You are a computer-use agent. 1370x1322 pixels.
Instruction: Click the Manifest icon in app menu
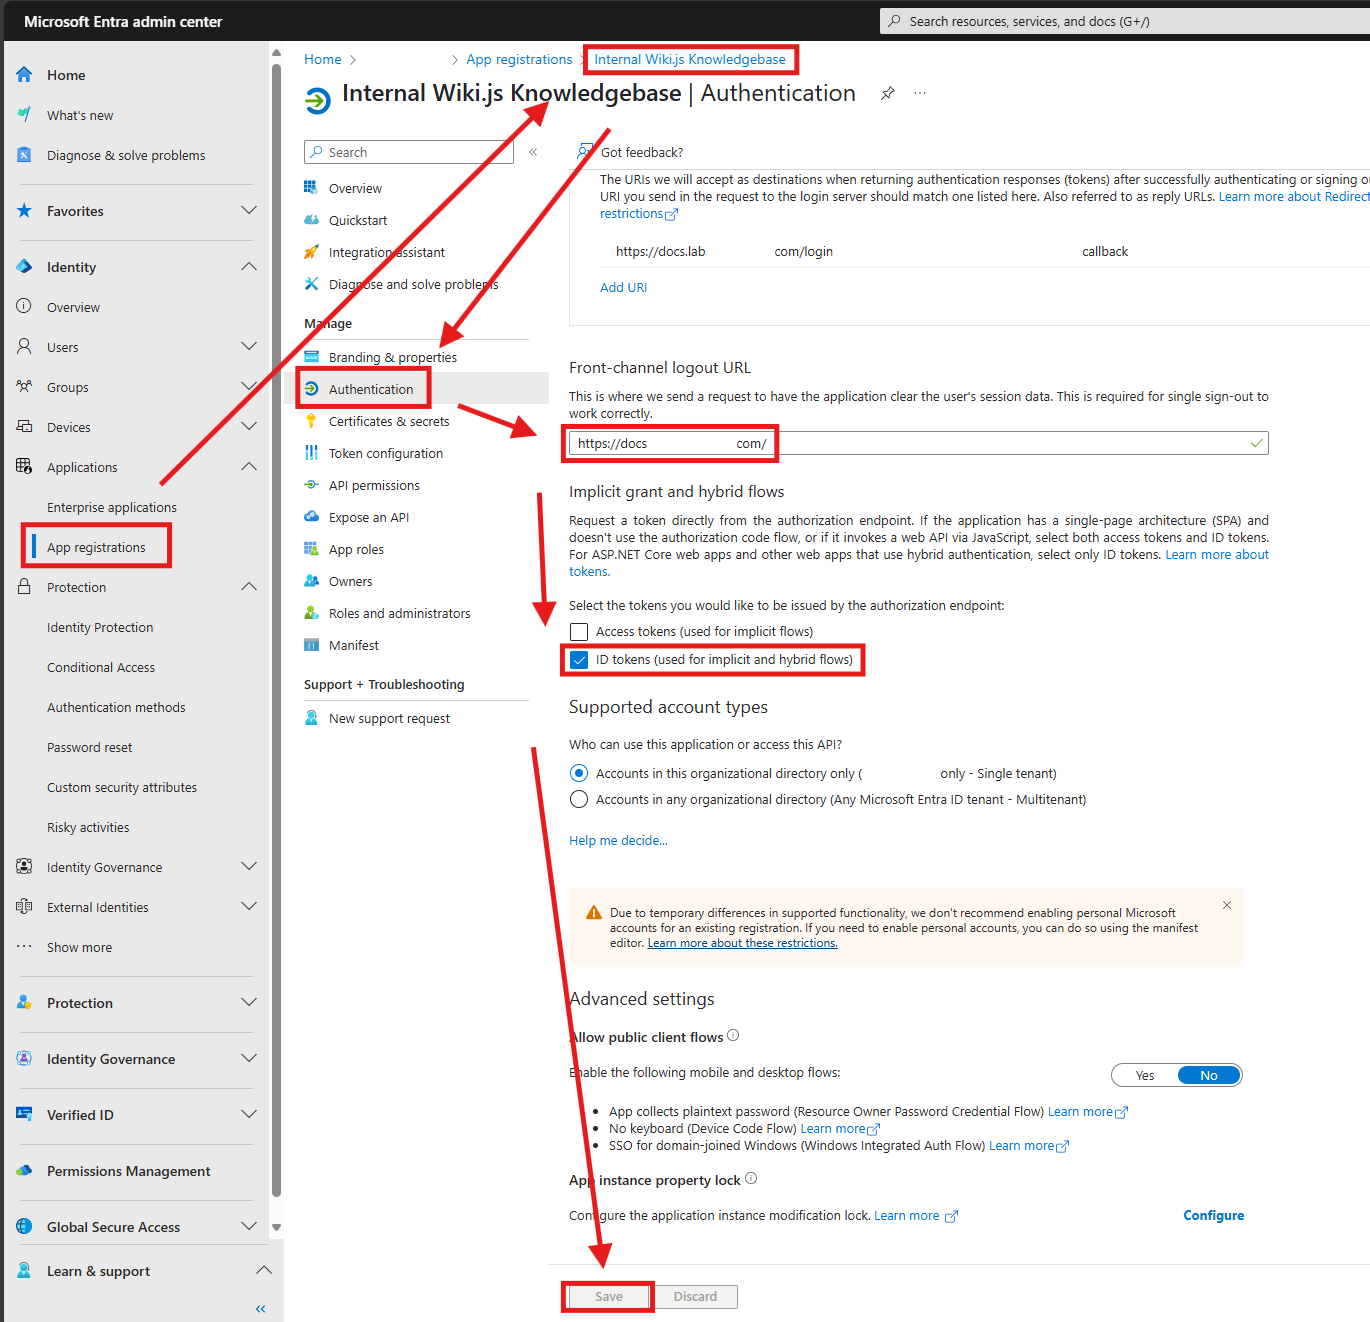tap(311, 645)
